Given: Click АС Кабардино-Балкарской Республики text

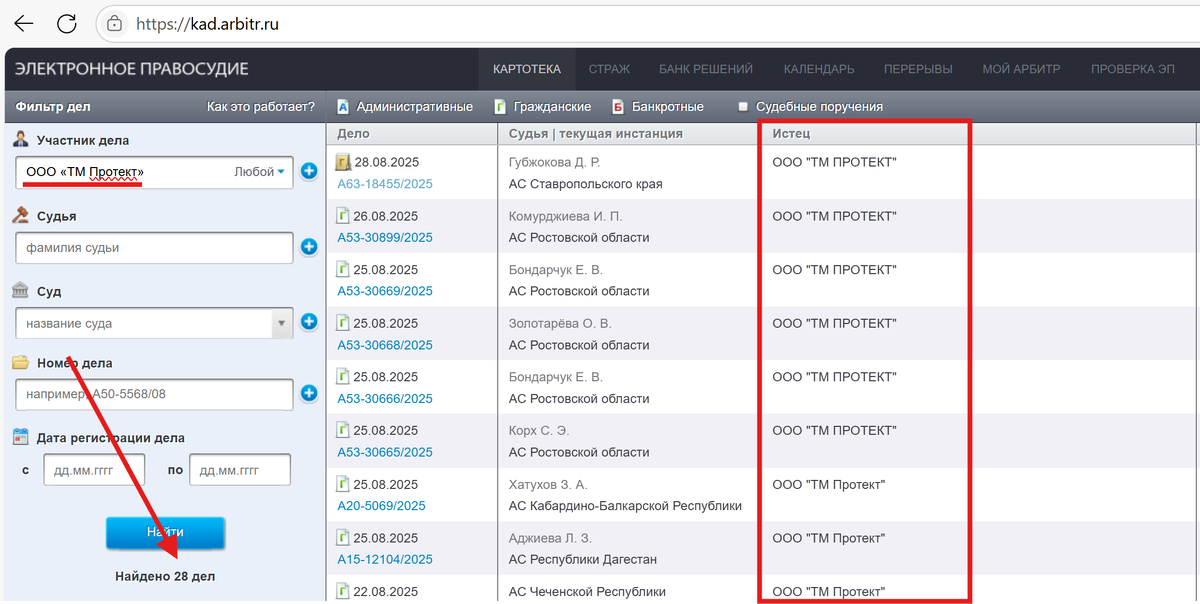Looking at the screenshot, I should point(625,506).
